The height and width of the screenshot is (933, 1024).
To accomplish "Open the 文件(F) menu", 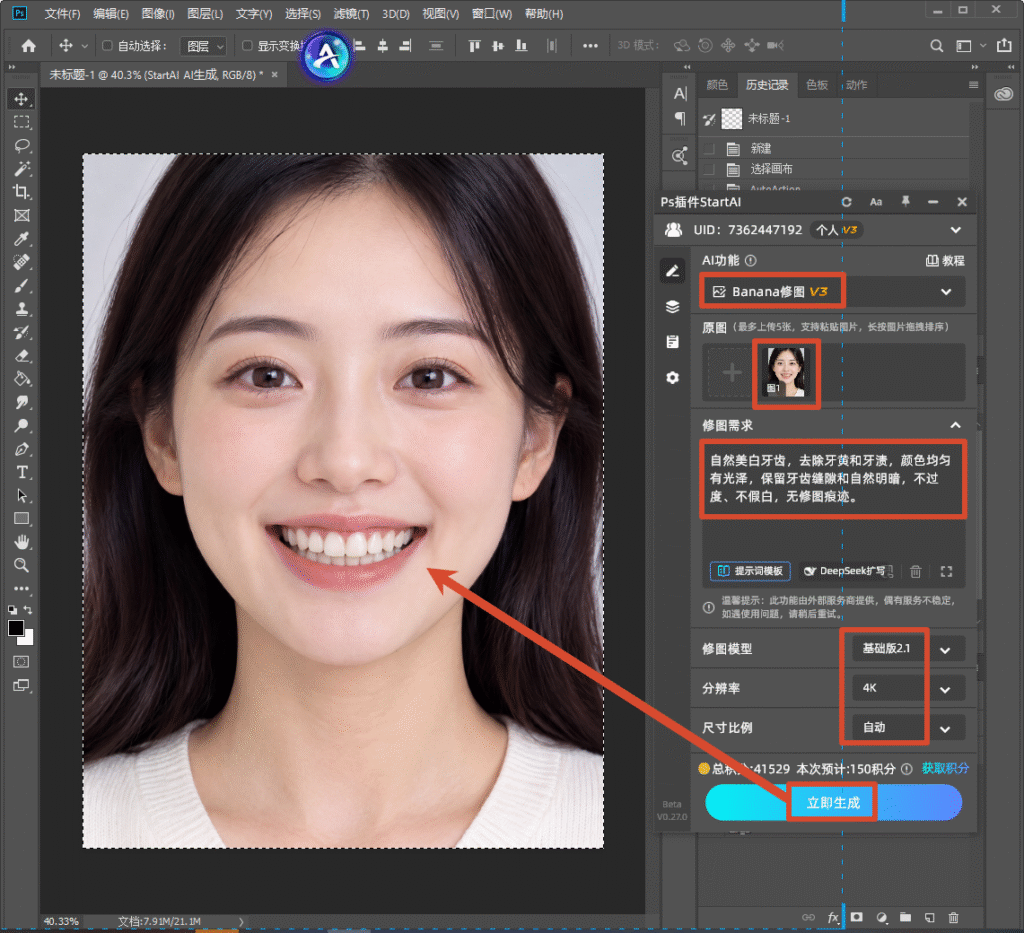I will [x=62, y=14].
